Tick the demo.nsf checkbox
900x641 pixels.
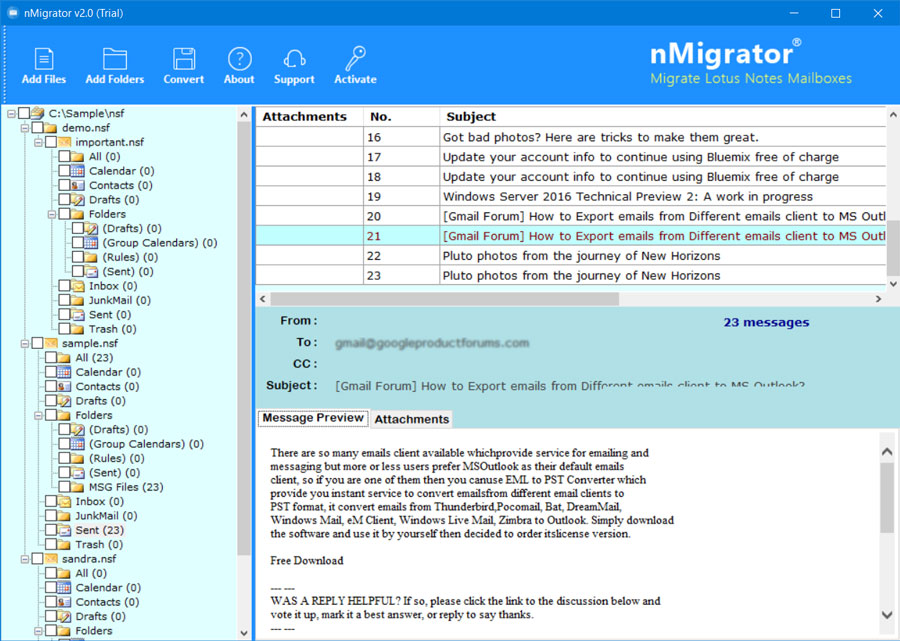(x=37, y=127)
